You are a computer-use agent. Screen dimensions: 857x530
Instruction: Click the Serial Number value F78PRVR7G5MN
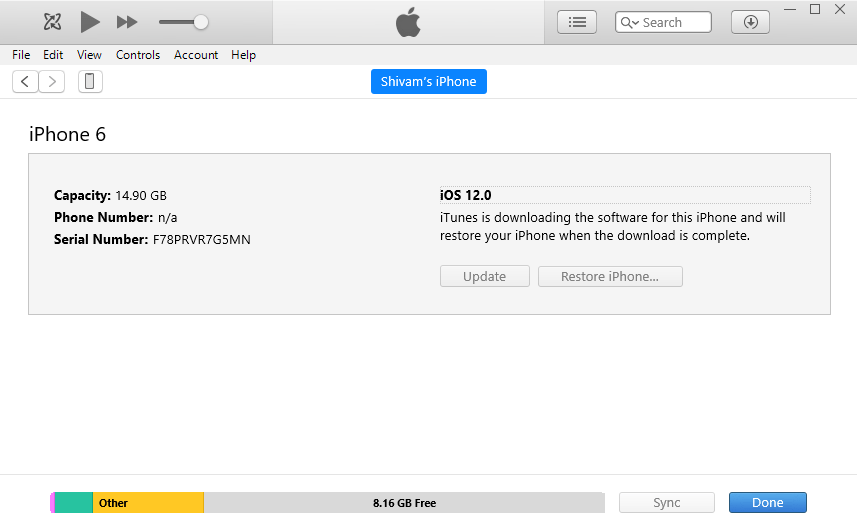click(x=202, y=240)
